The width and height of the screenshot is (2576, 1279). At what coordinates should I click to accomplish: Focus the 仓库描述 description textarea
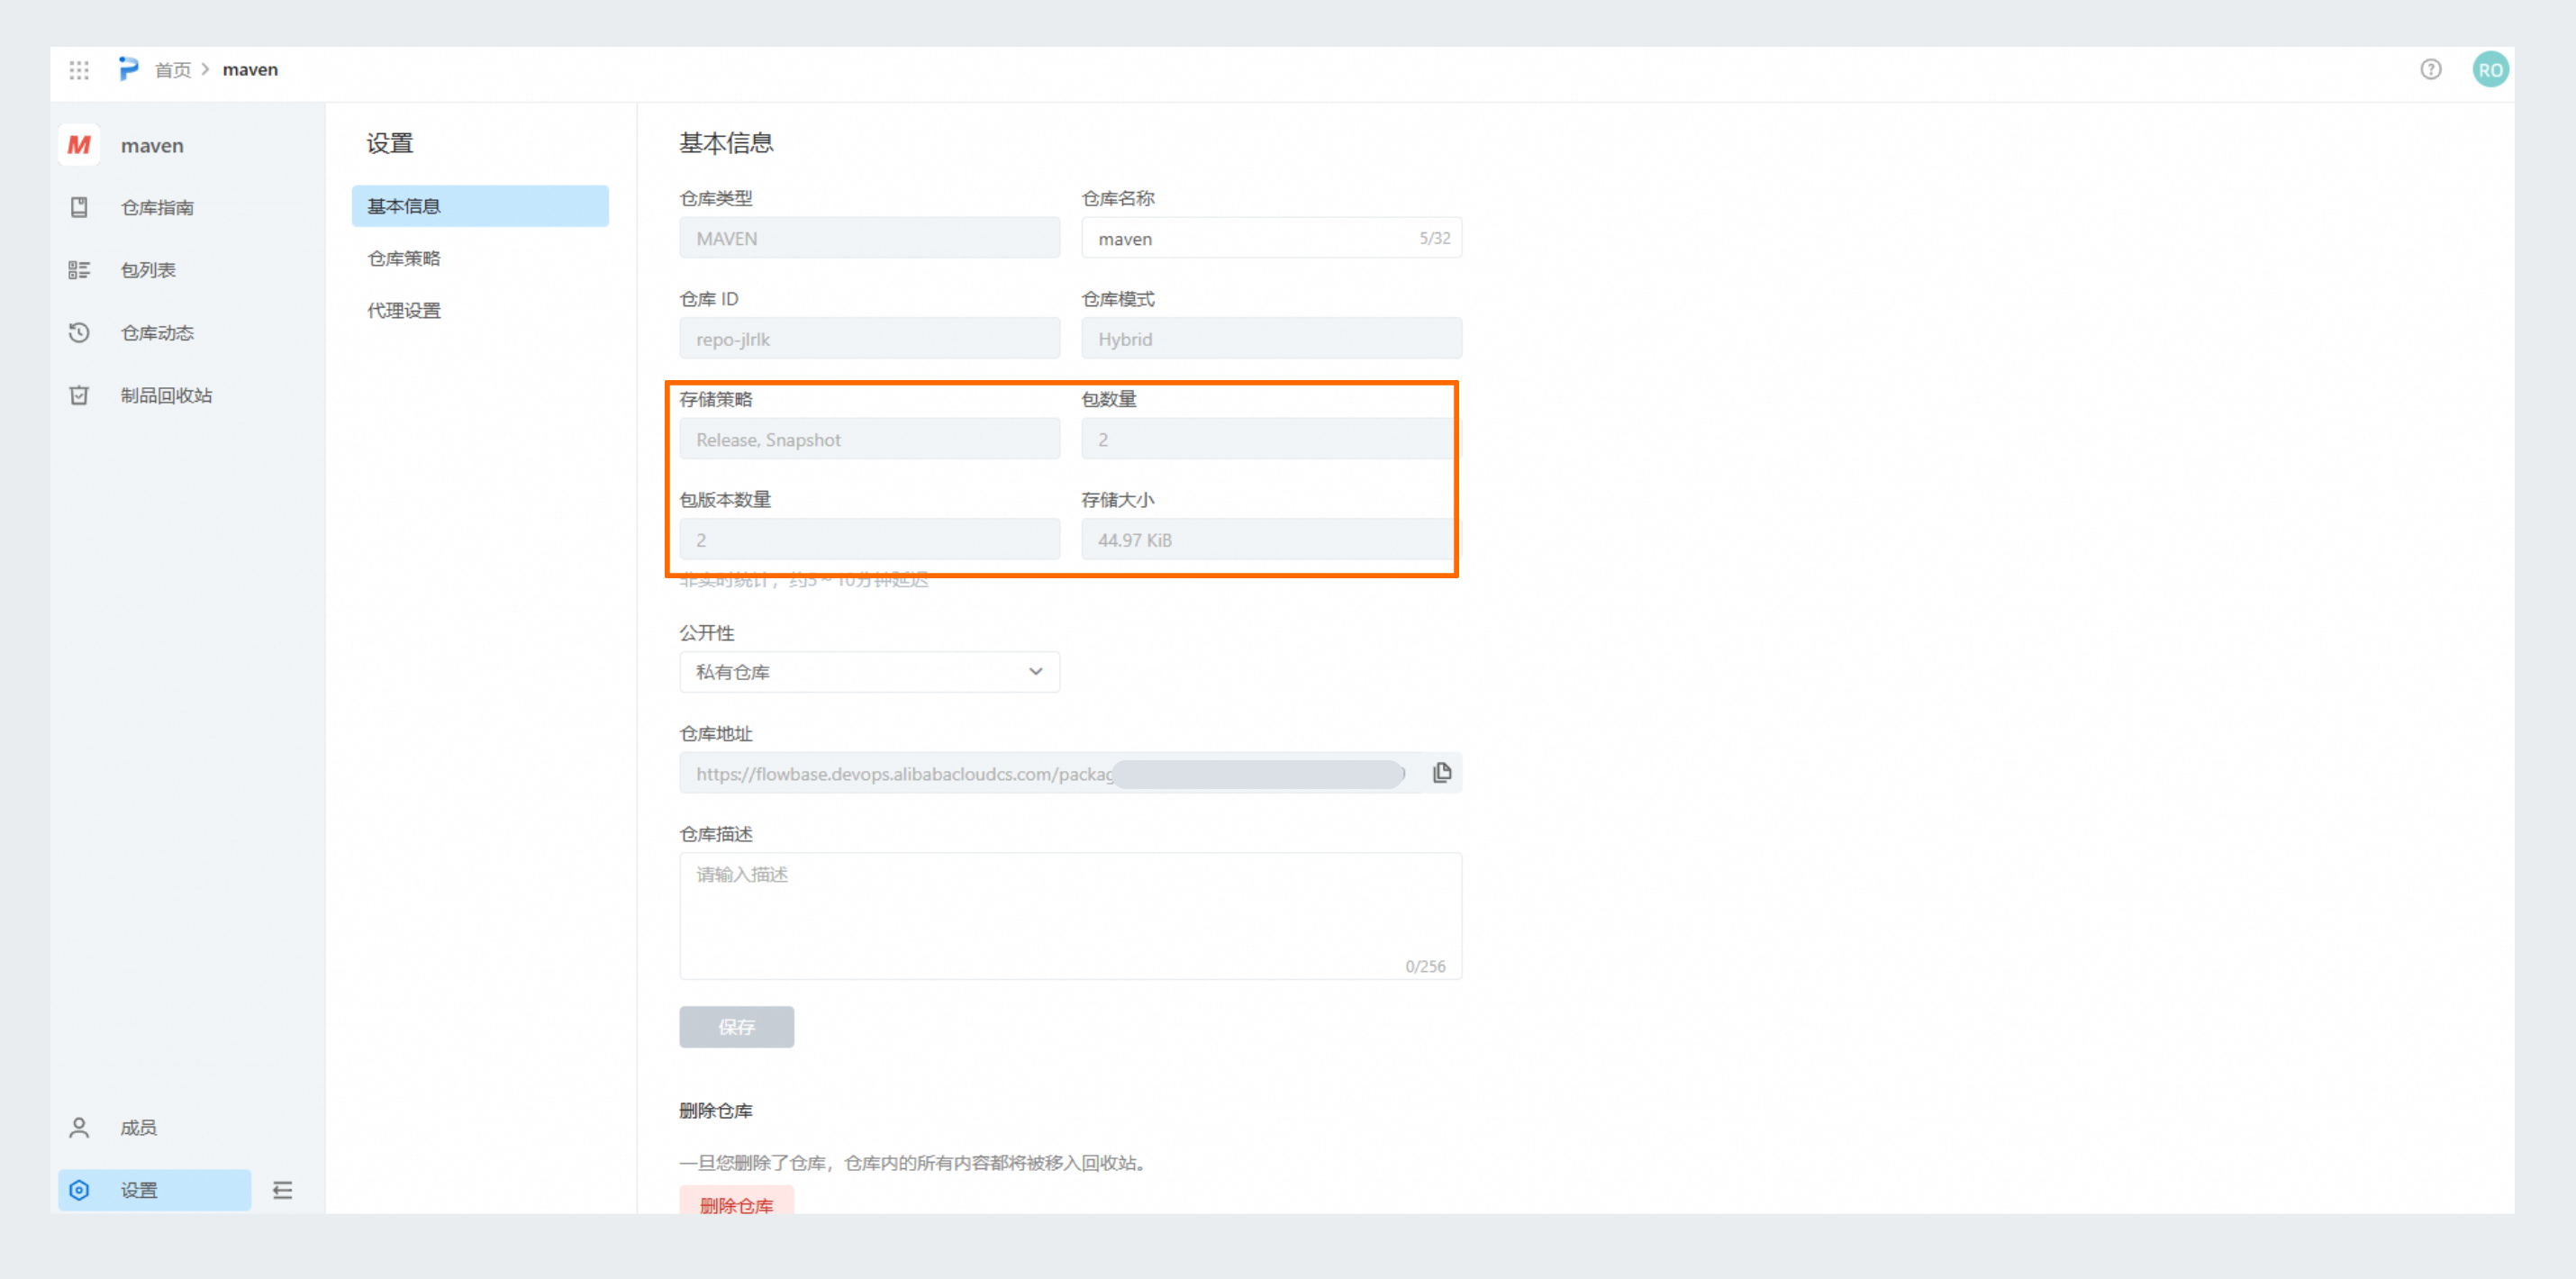pyautogui.click(x=1070, y=915)
